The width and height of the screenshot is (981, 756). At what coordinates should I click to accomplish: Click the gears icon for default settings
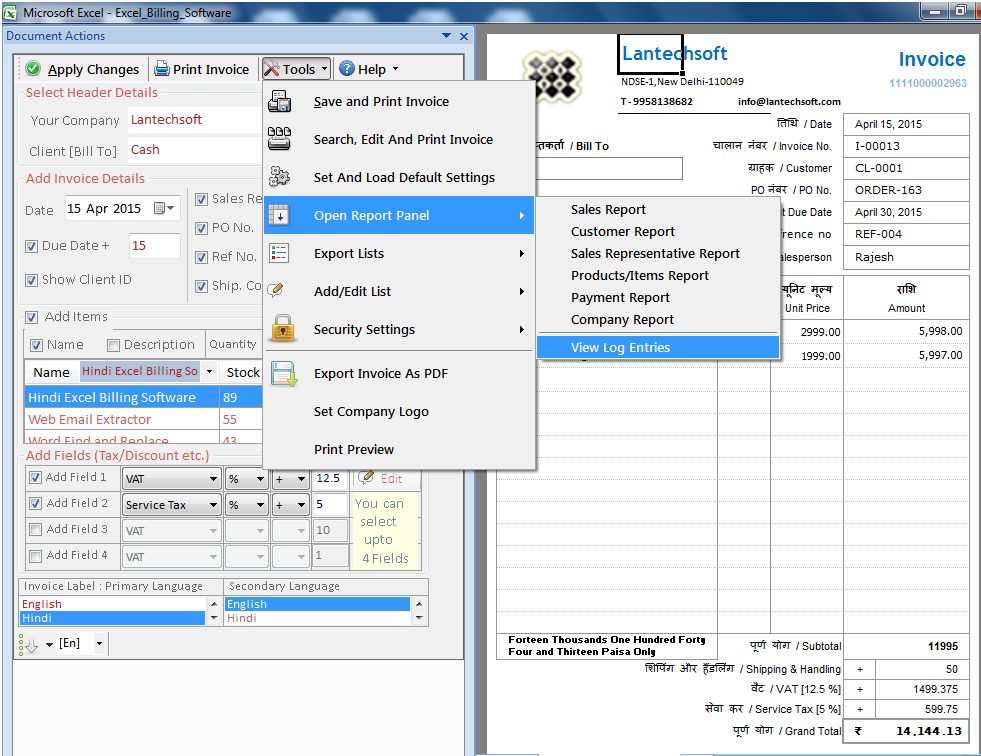tap(280, 177)
